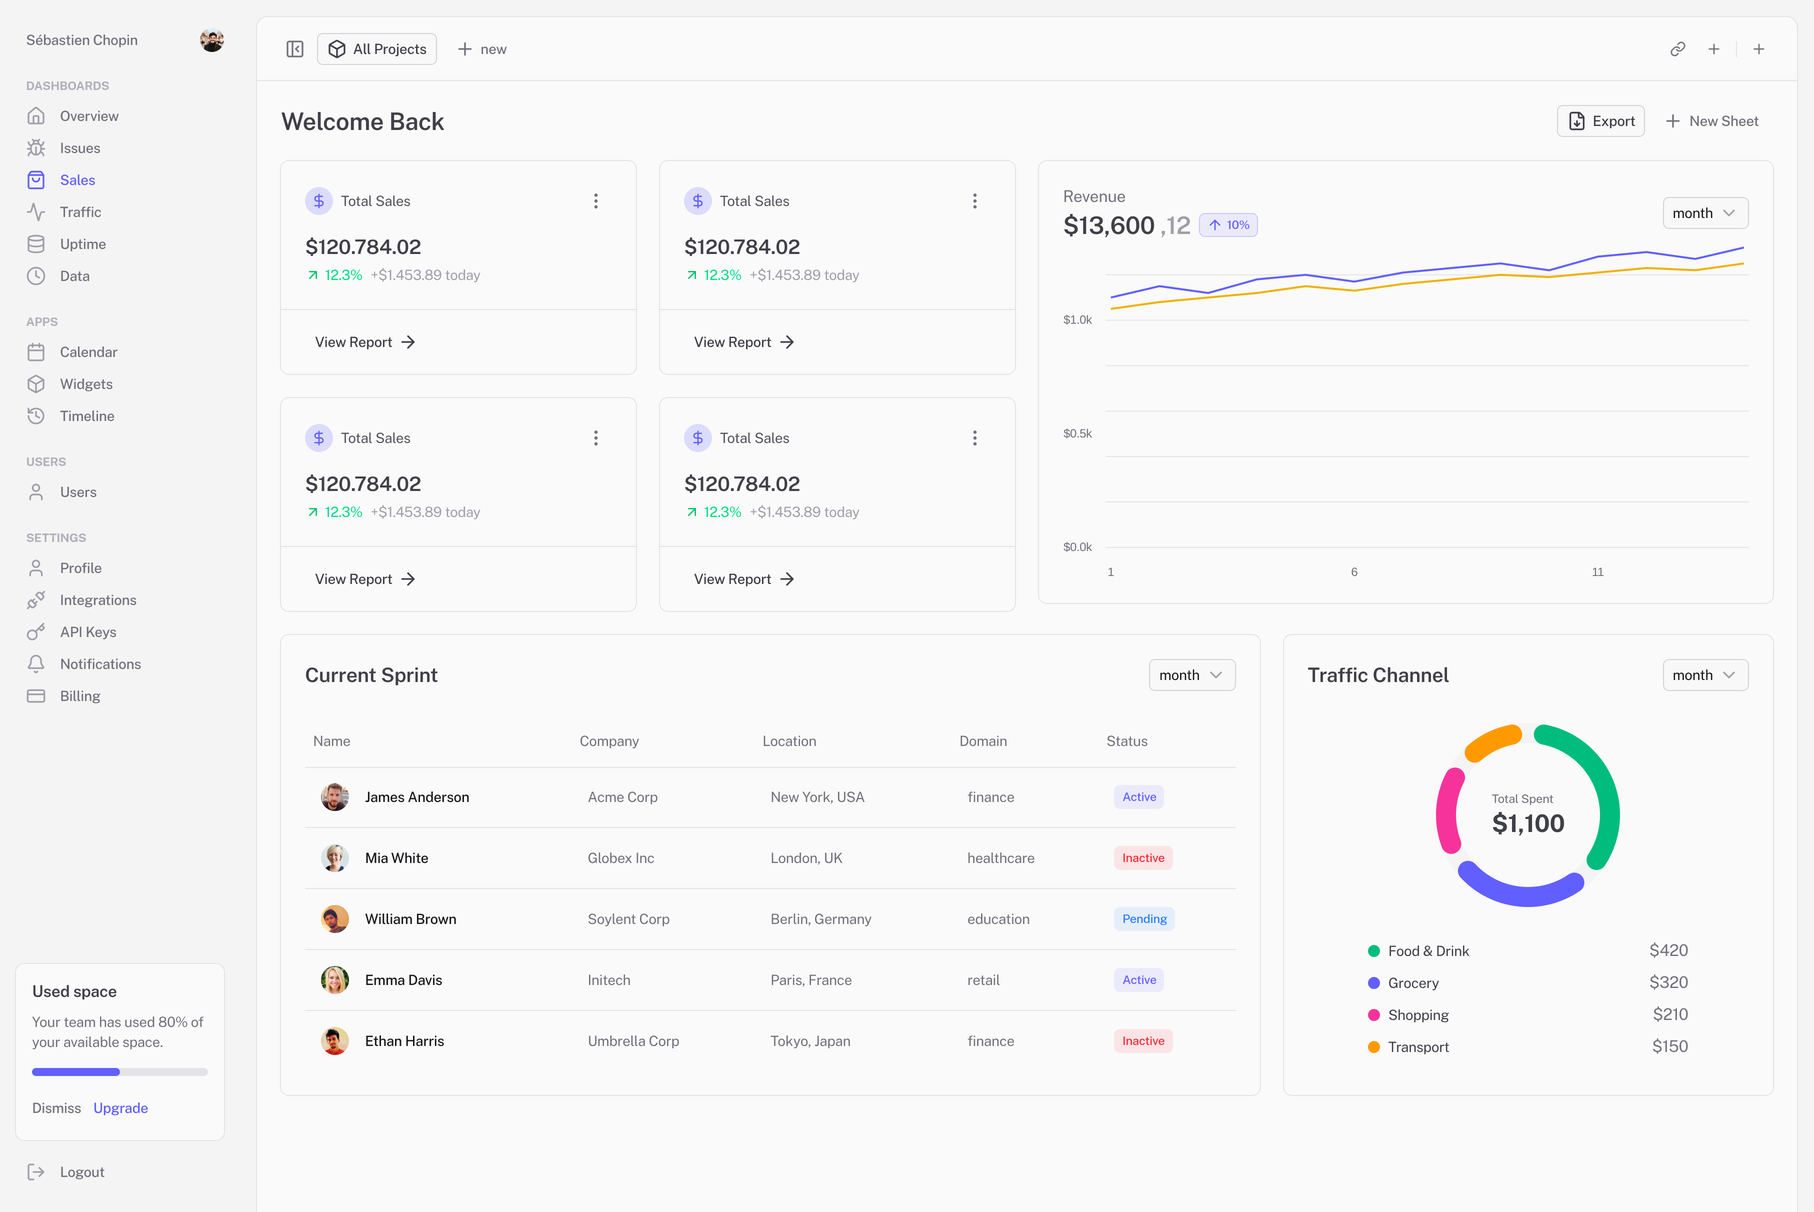Click the Uptime database icon

click(36, 244)
